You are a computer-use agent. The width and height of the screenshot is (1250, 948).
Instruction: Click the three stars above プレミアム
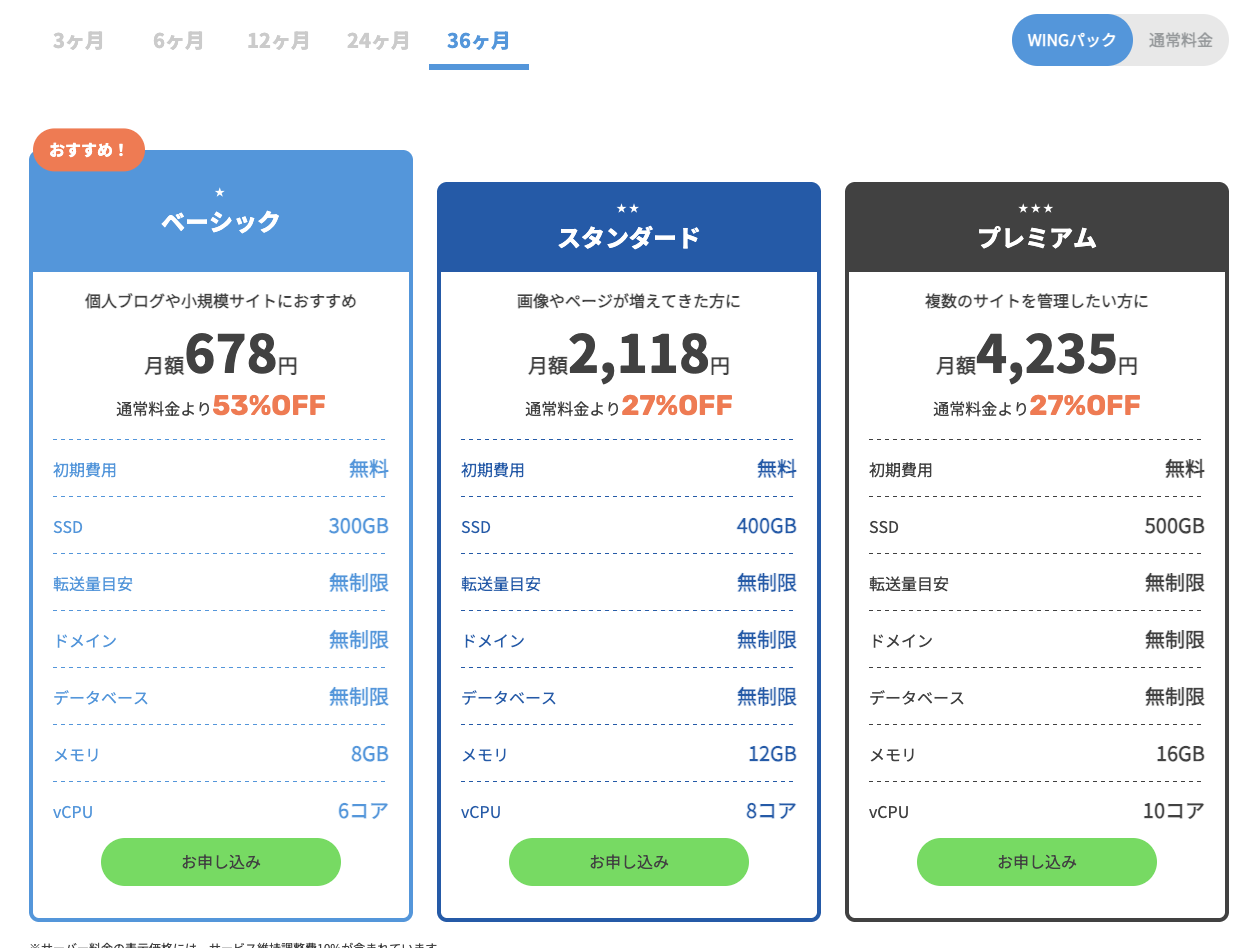1036,208
